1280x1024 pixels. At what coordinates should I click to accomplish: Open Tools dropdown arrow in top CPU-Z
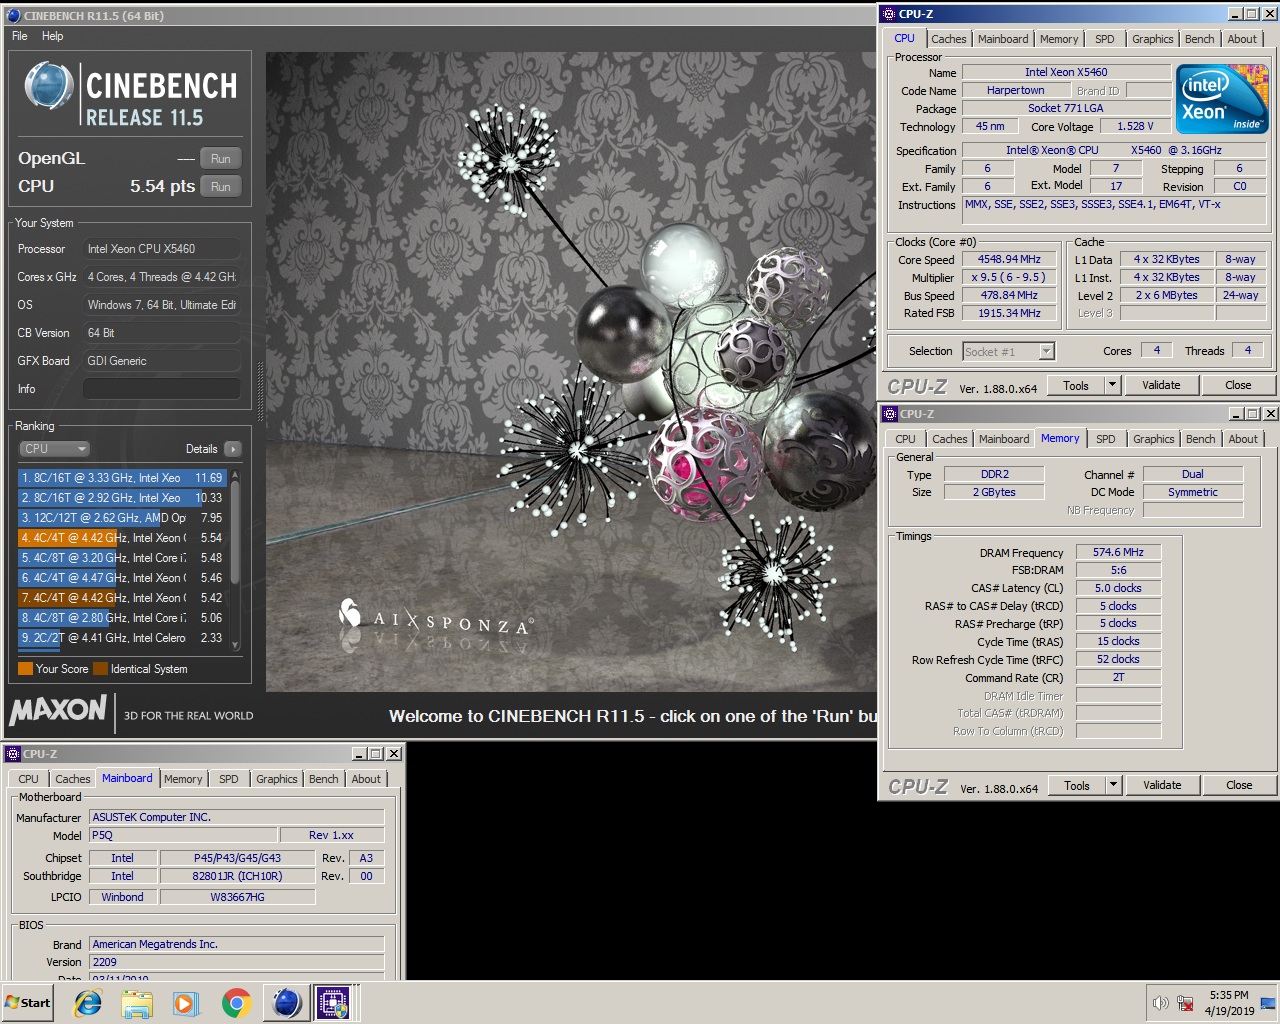[x=1112, y=385]
